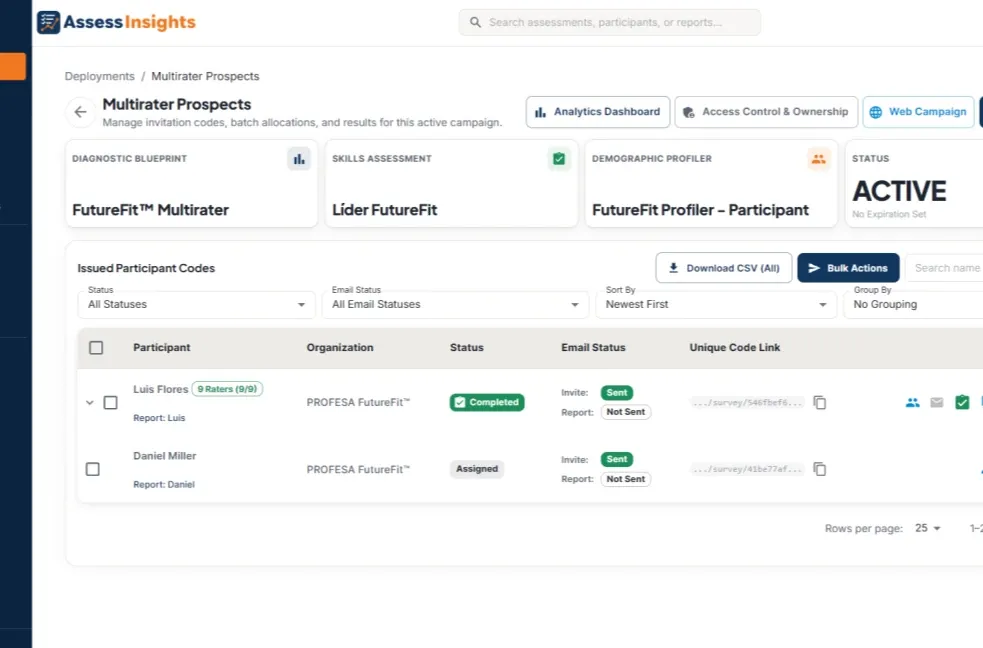Click Daniel Miller report Not Sent badge

[626, 479]
